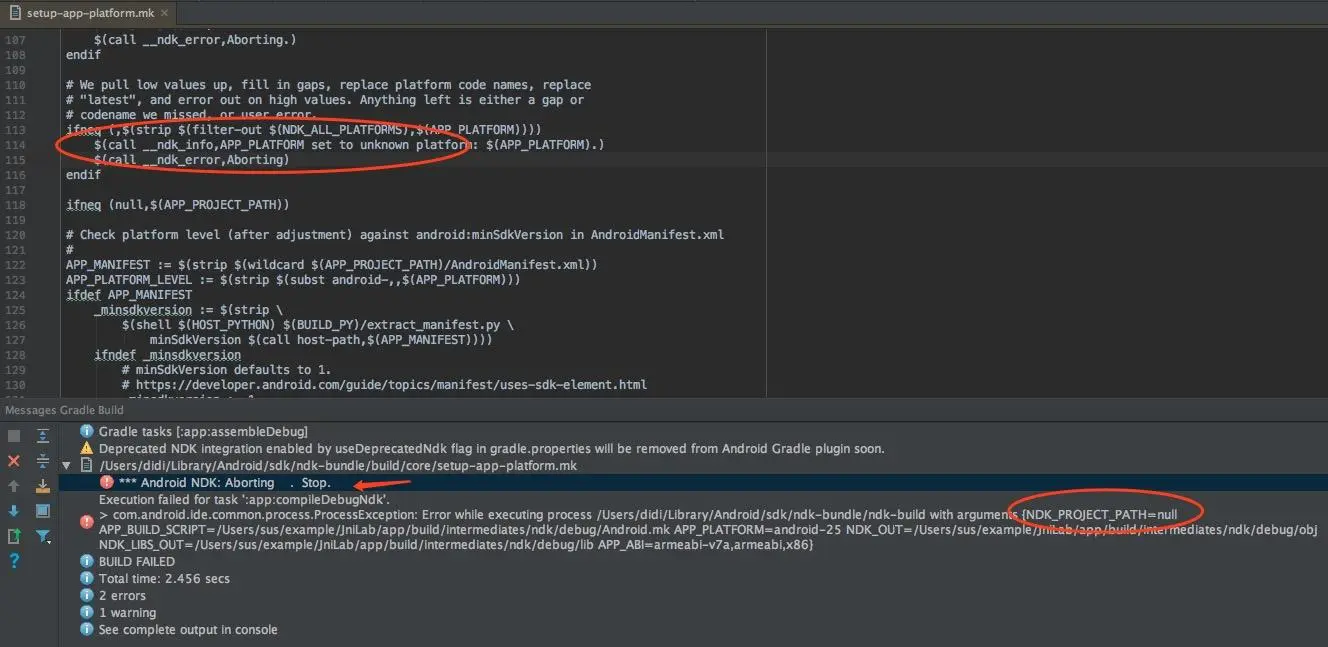Jump to next message using down-arrow icon
The image size is (1328, 647).
pos(12,509)
